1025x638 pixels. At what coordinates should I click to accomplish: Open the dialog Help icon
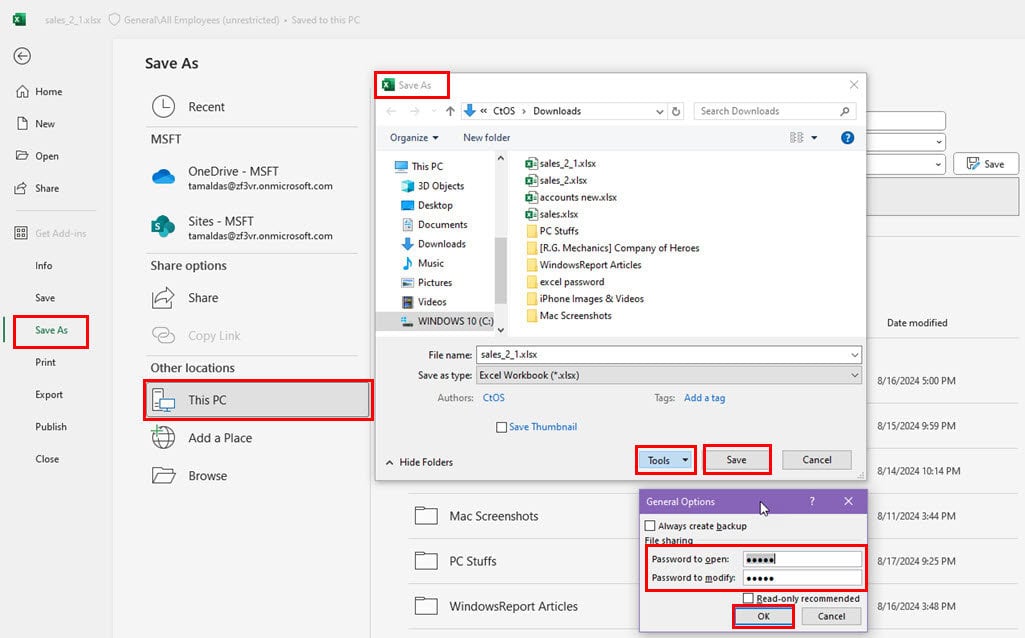(847, 137)
